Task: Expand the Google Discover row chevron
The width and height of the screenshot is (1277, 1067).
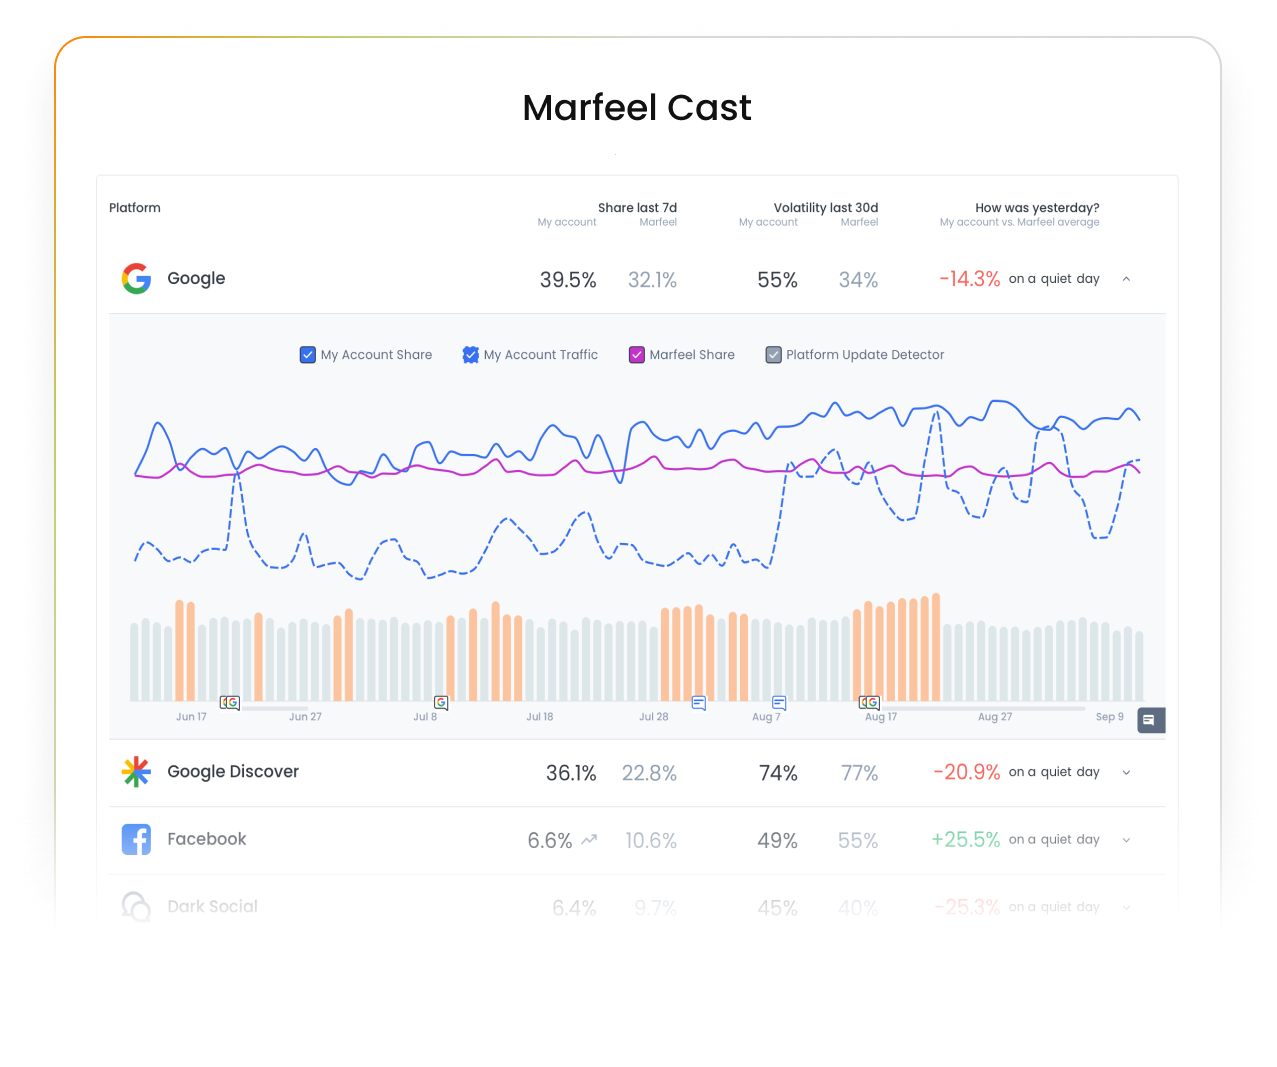Action: [x=1126, y=771]
